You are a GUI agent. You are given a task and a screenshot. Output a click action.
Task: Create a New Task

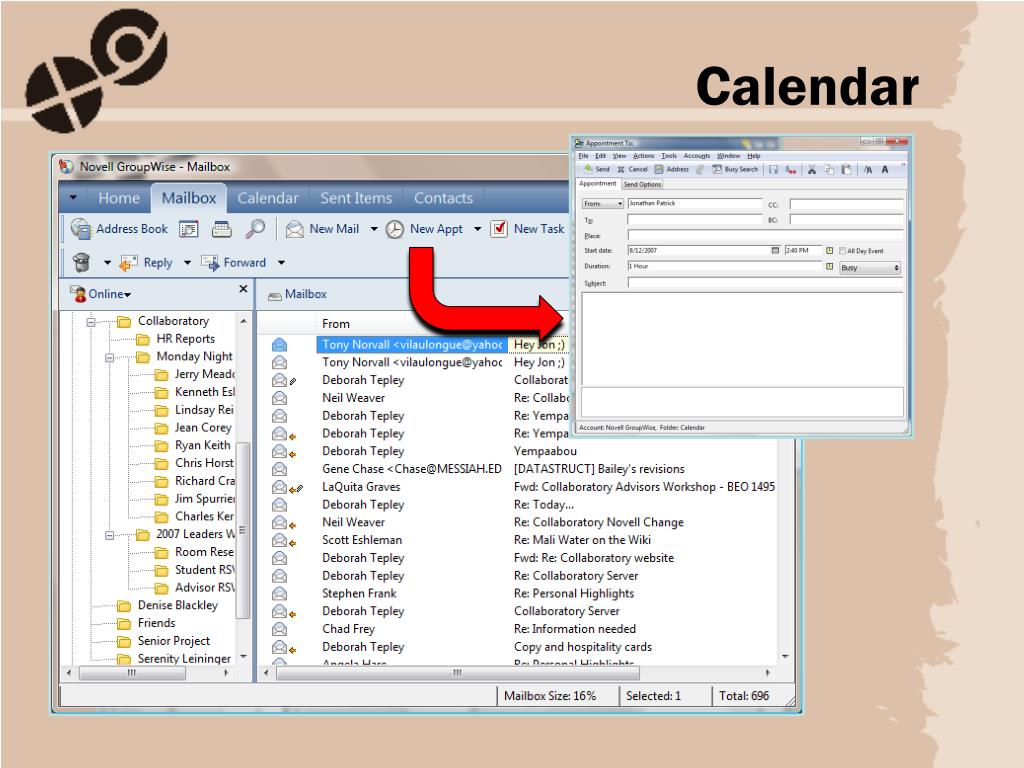[528, 229]
